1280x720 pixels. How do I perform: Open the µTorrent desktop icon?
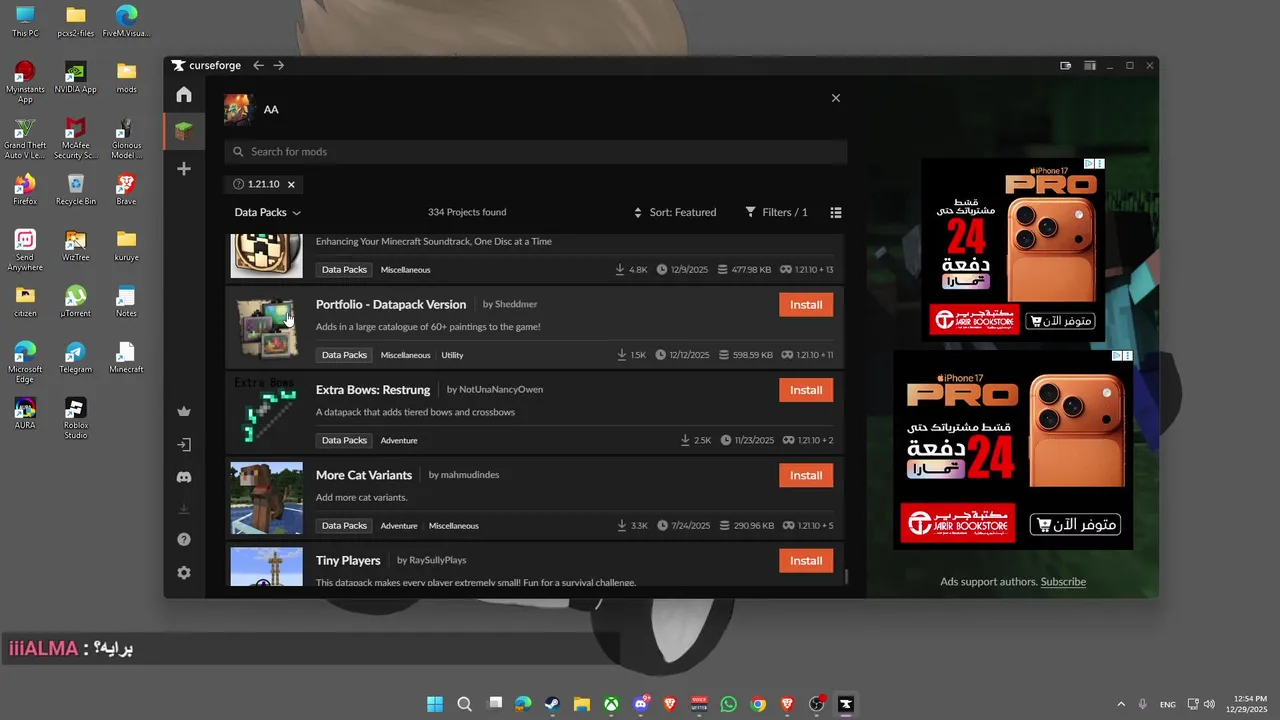(x=75, y=301)
